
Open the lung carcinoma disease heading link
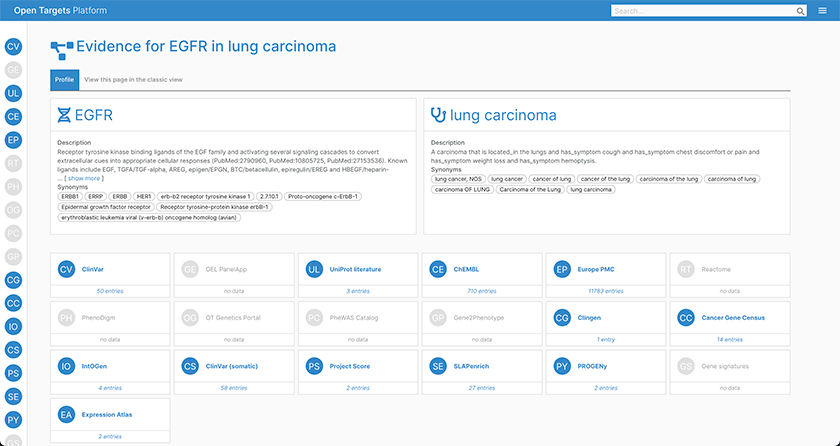pyautogui.click(x=503, y=115)
